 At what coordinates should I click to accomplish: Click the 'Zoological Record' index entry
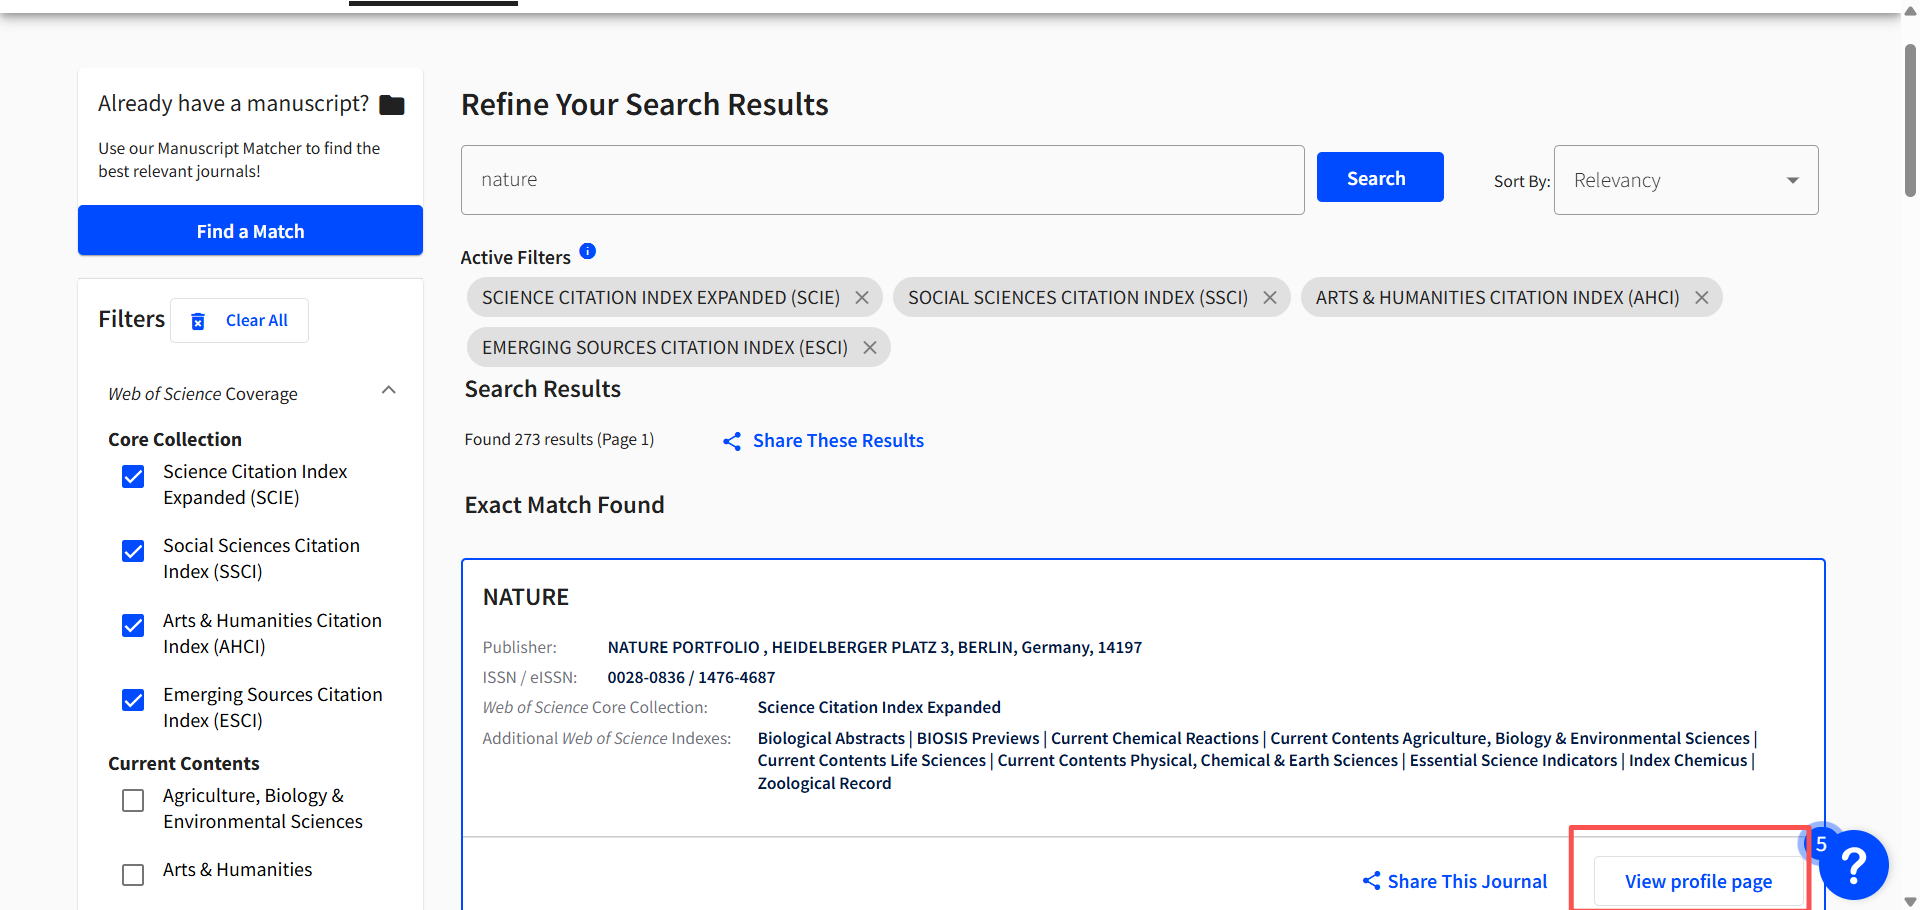[x=824, y=783]
